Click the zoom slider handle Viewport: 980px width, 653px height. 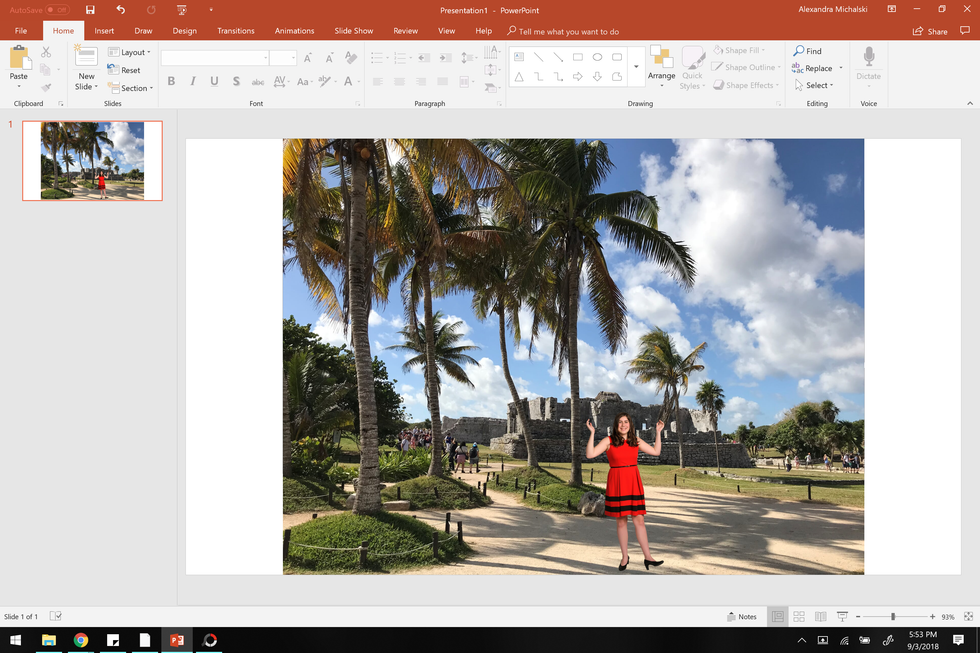coord(893,616)
